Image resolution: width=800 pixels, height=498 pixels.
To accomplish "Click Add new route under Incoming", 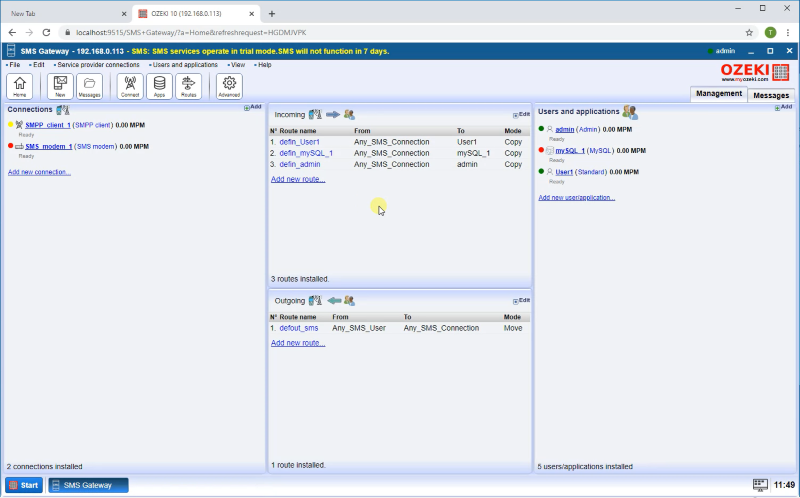I will [298, 179].
